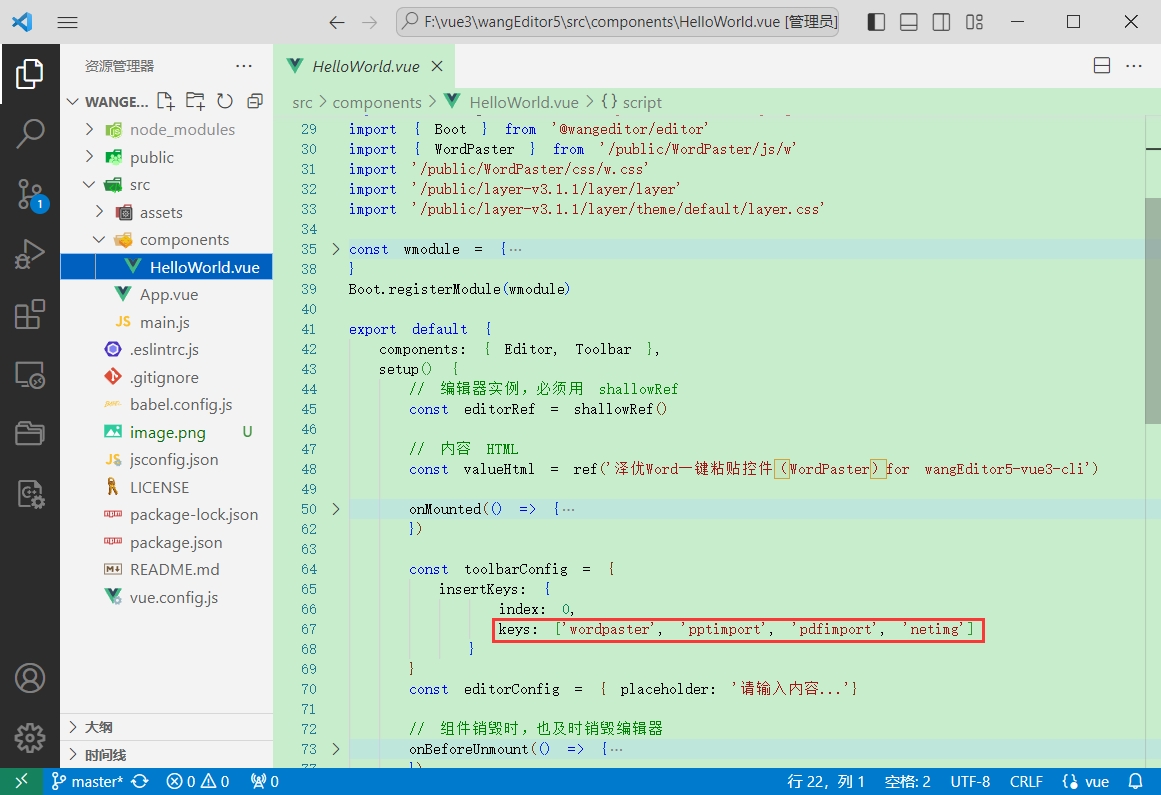
Task: Click the master branch in status bar
Action: [88, 781]
